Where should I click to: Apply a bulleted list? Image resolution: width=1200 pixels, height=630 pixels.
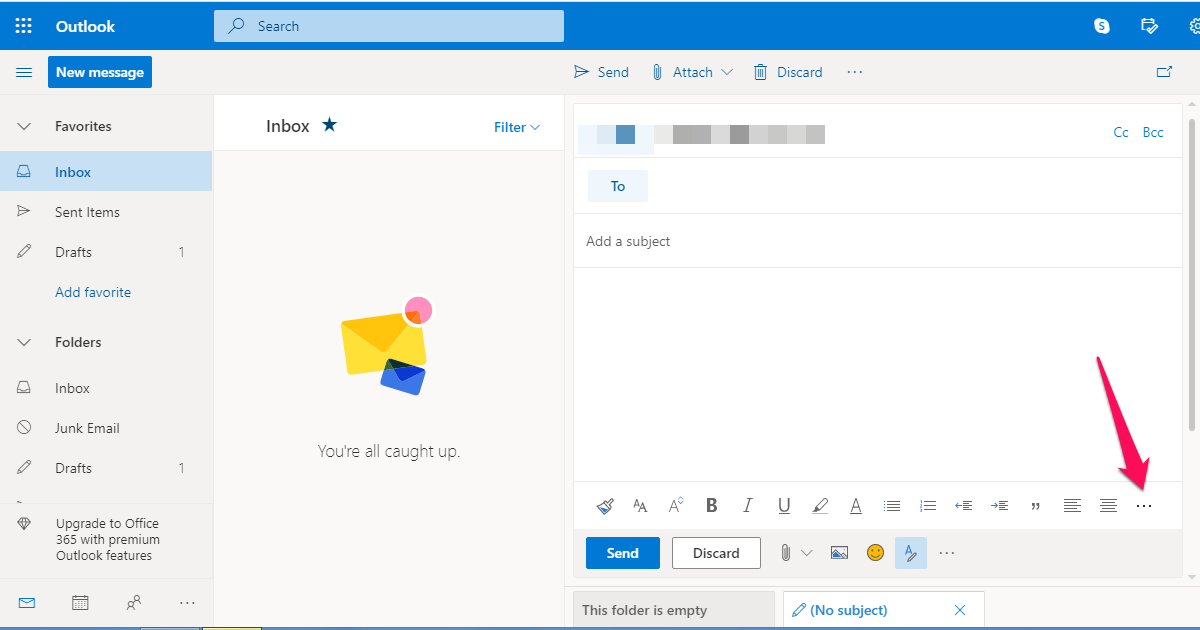pos(892,506)
